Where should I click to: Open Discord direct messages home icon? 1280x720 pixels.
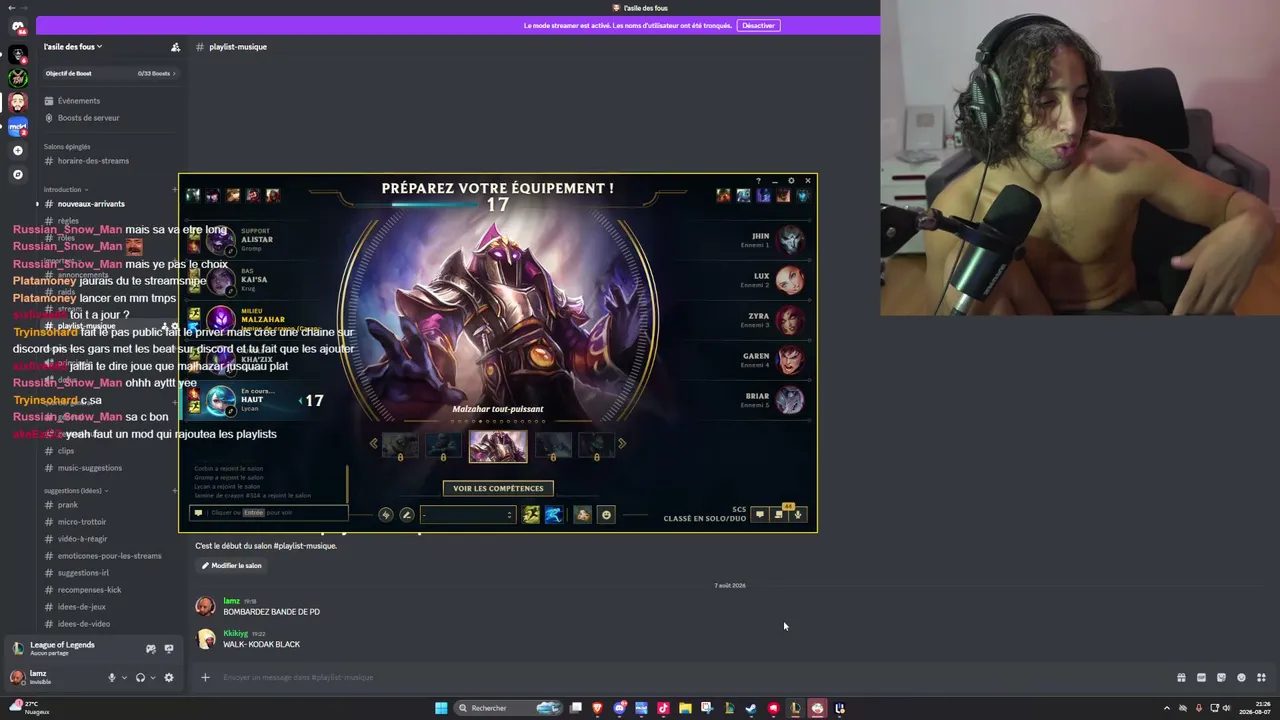point(17,27)
